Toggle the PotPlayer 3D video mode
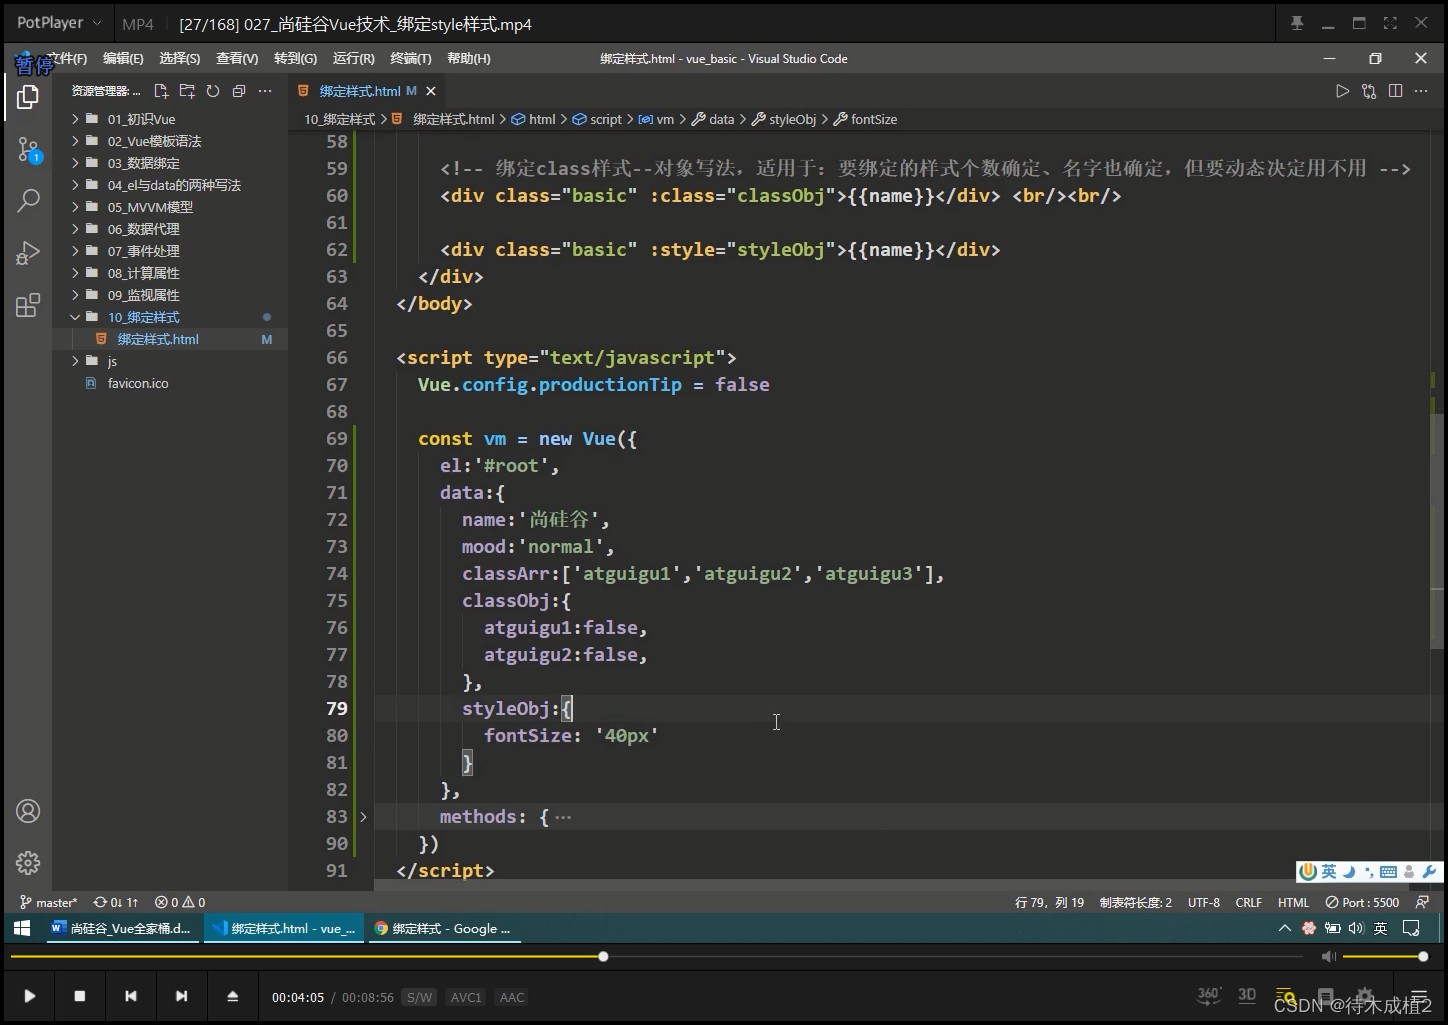 pos(1247,995)
